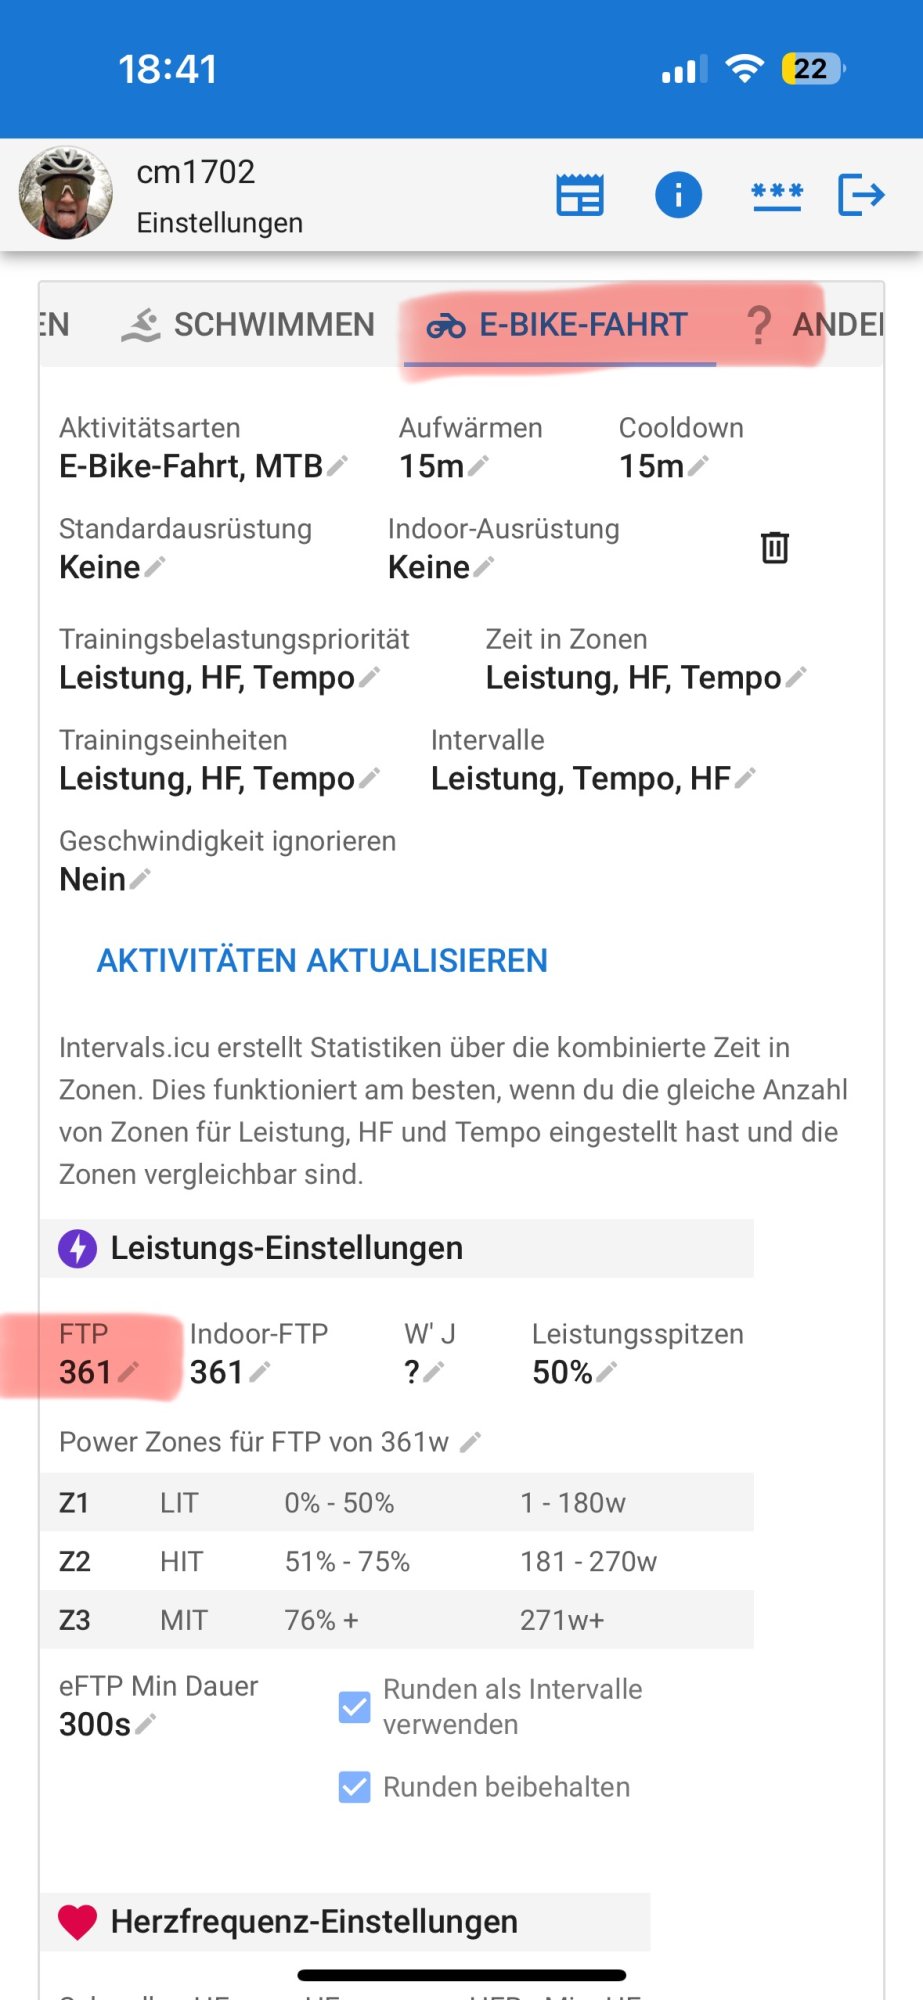This screenshot has height=2000, width=923.
Task: Delete sport settings with trash icon
Action: (775, 548)
